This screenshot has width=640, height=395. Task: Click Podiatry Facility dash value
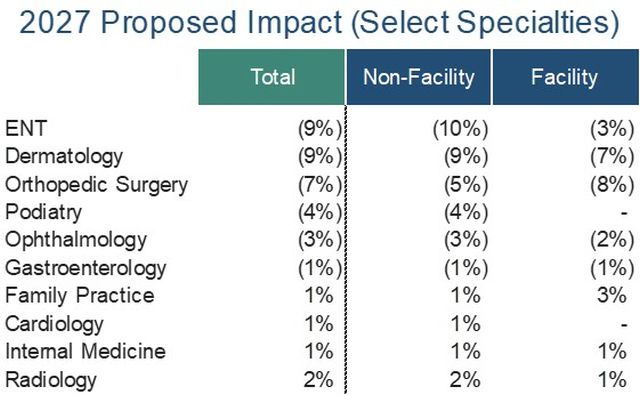coord(624,213)
